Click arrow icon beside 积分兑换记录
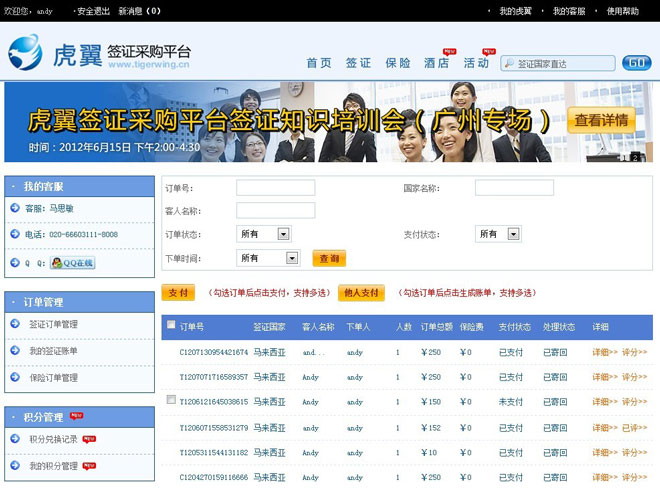The image size is (660, 489). click(x=15, y=439)
